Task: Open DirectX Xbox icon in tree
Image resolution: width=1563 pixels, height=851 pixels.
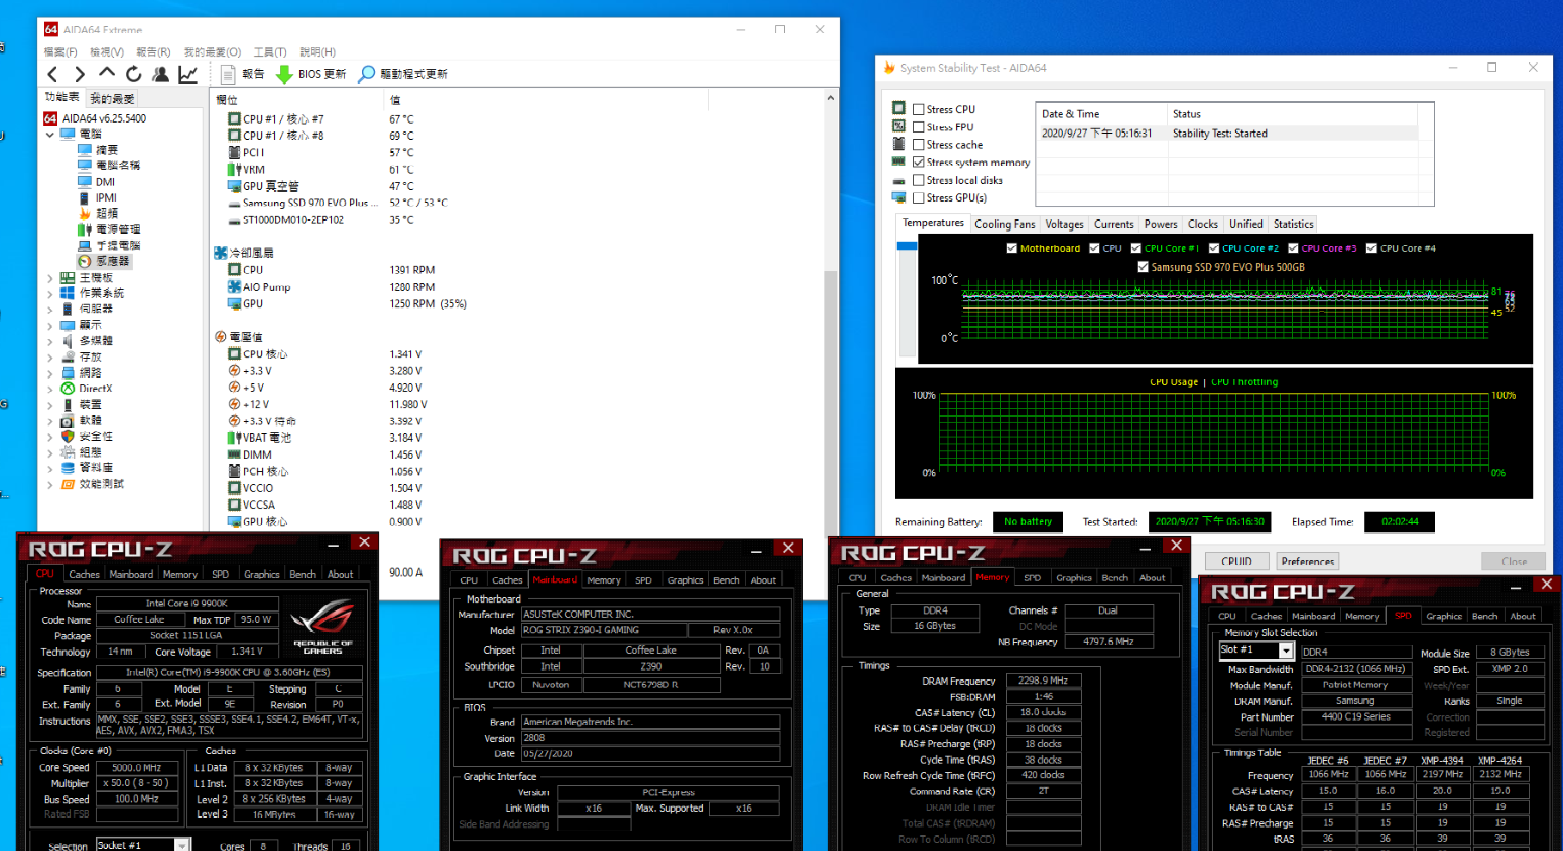Action: pyautogui.click(x=68, y=388)
